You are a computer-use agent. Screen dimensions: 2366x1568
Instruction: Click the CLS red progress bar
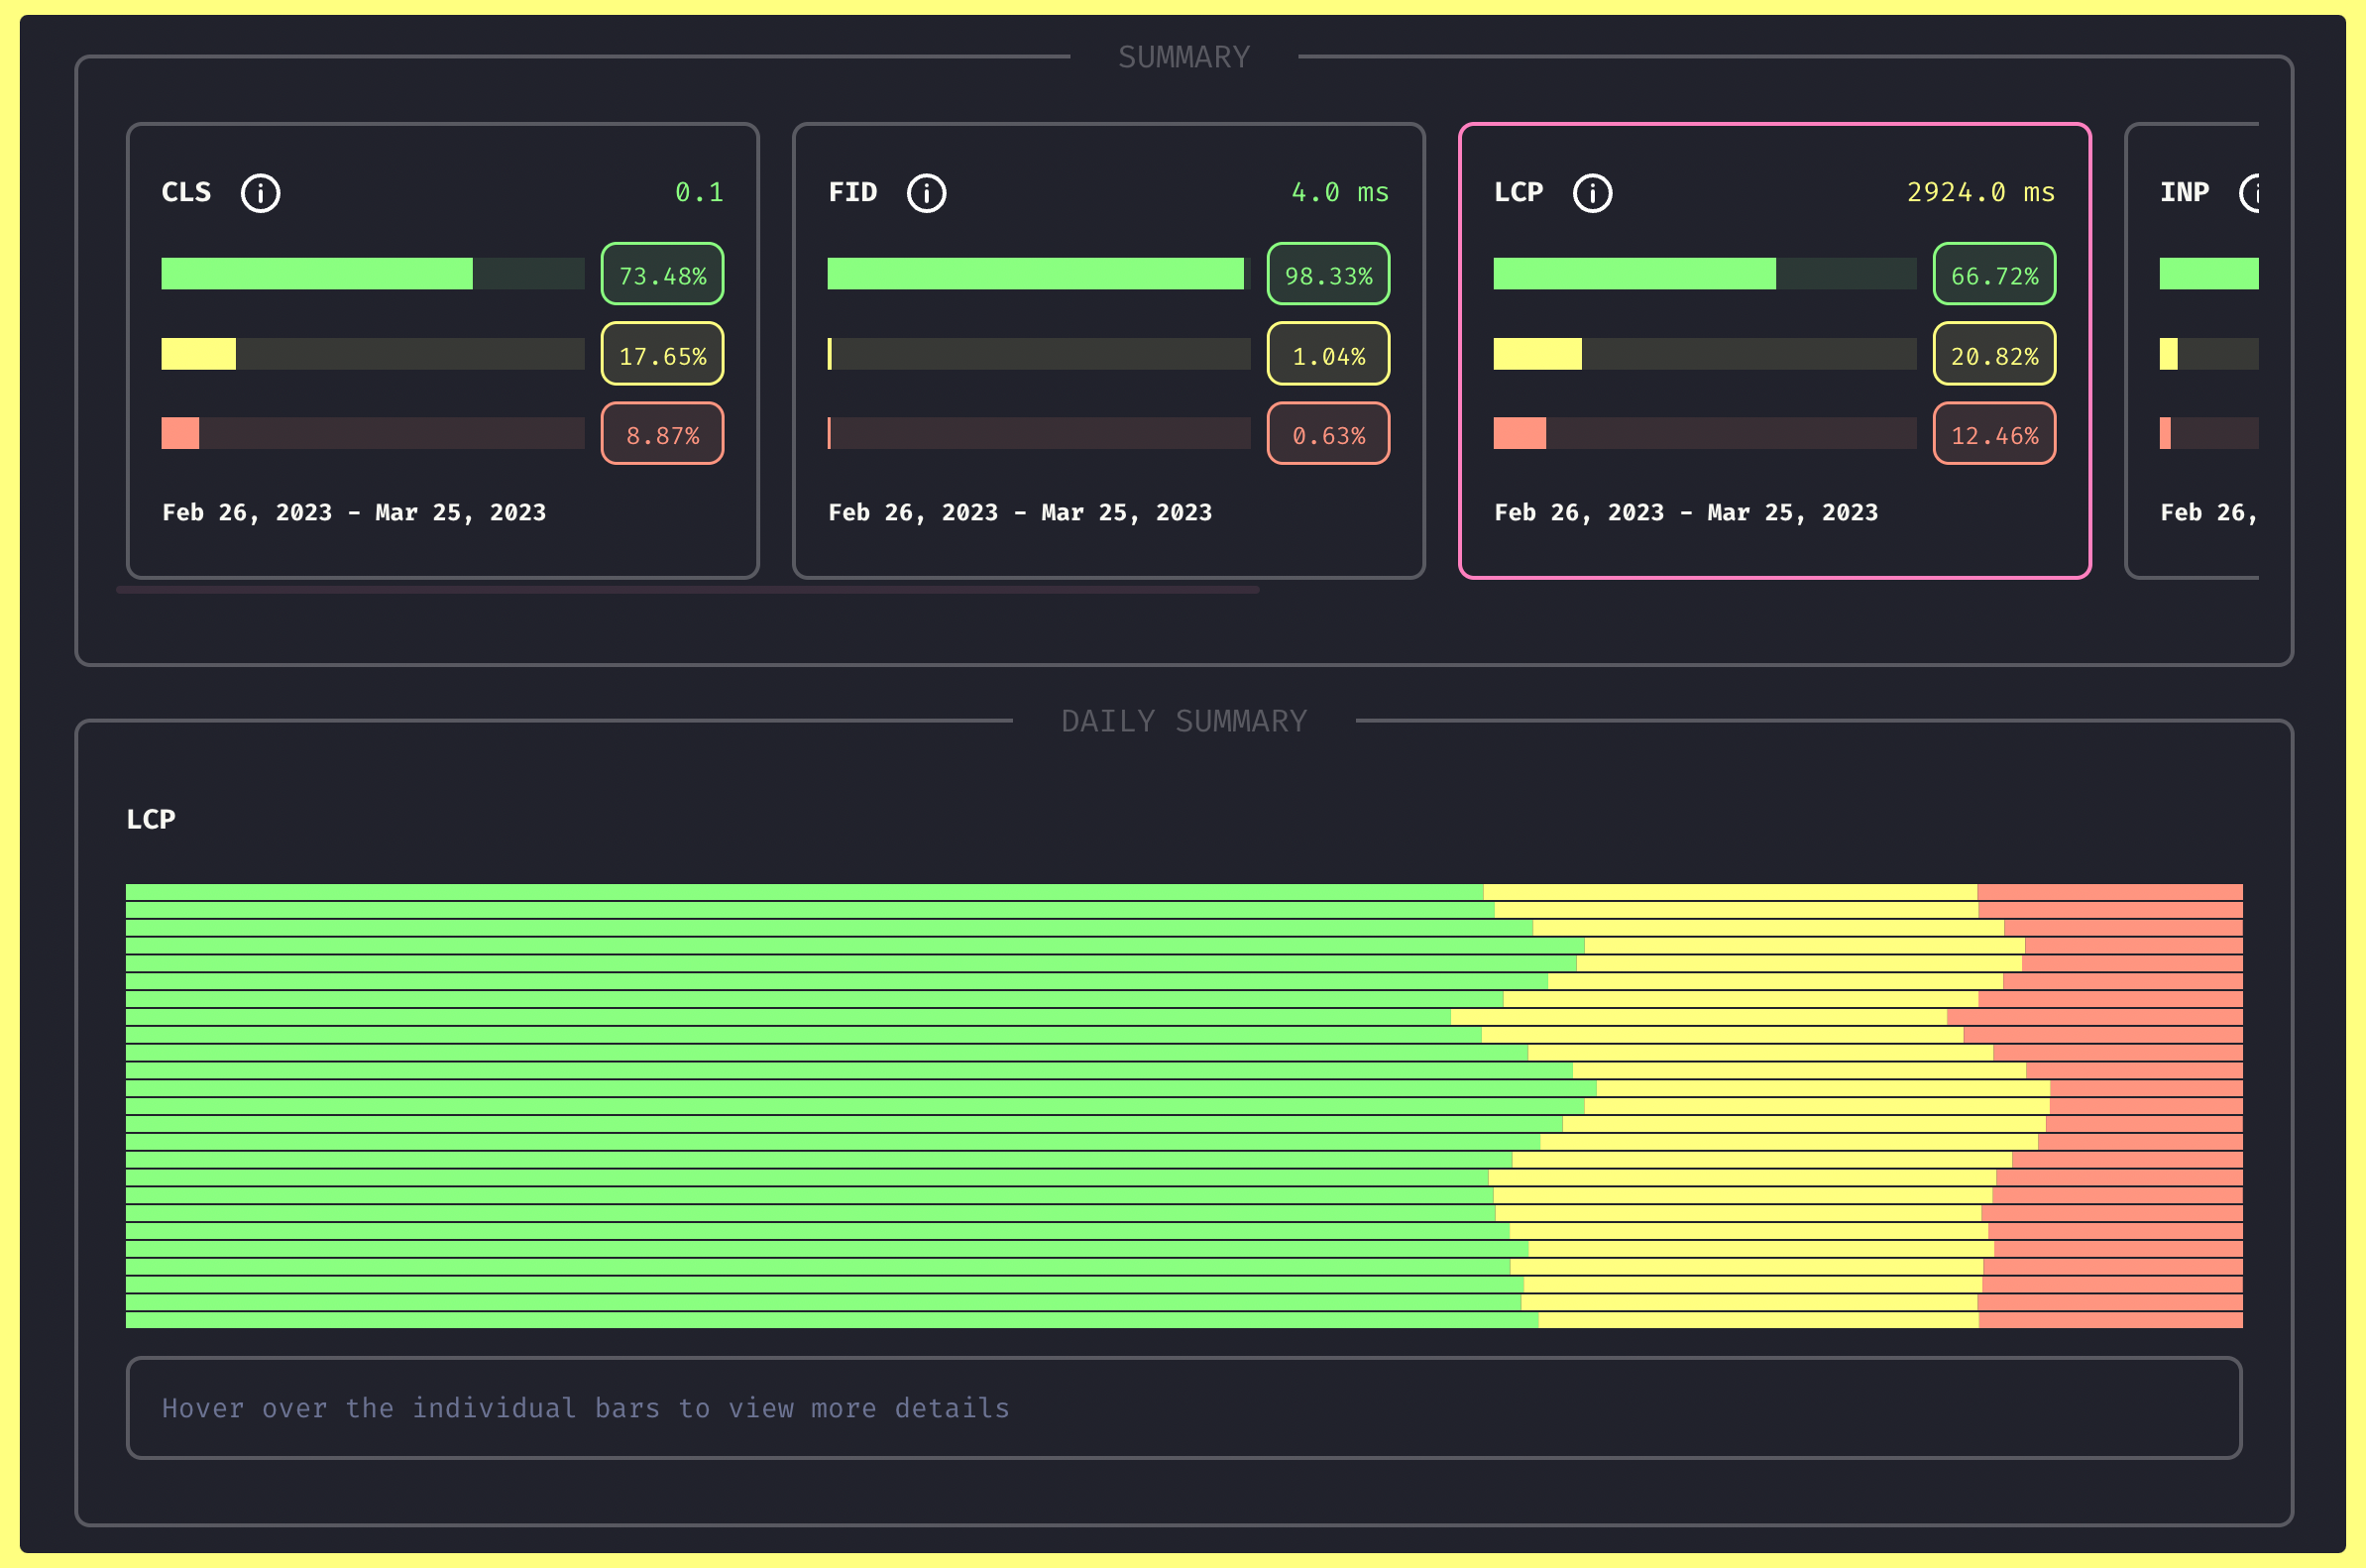point(373,434)
